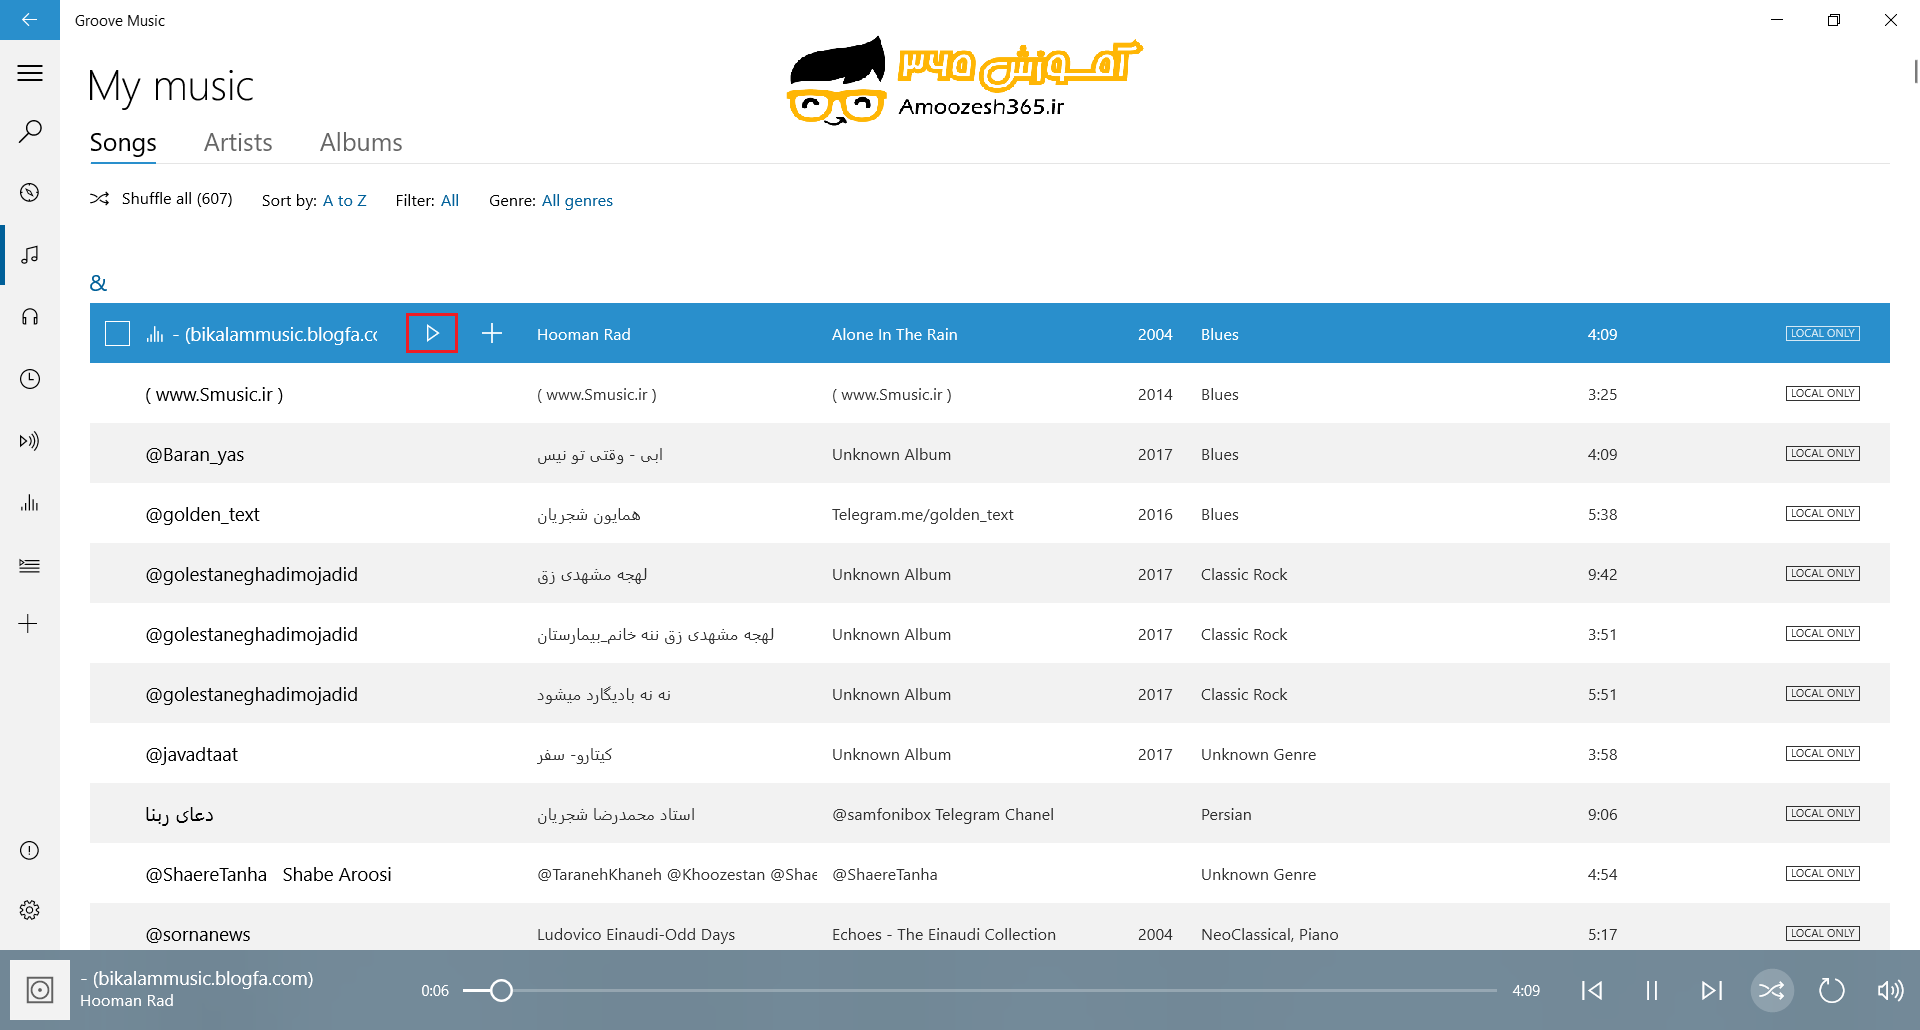Open Recent plays clock icon
The image size is (1920, 1030).
(x=30, y=379)
